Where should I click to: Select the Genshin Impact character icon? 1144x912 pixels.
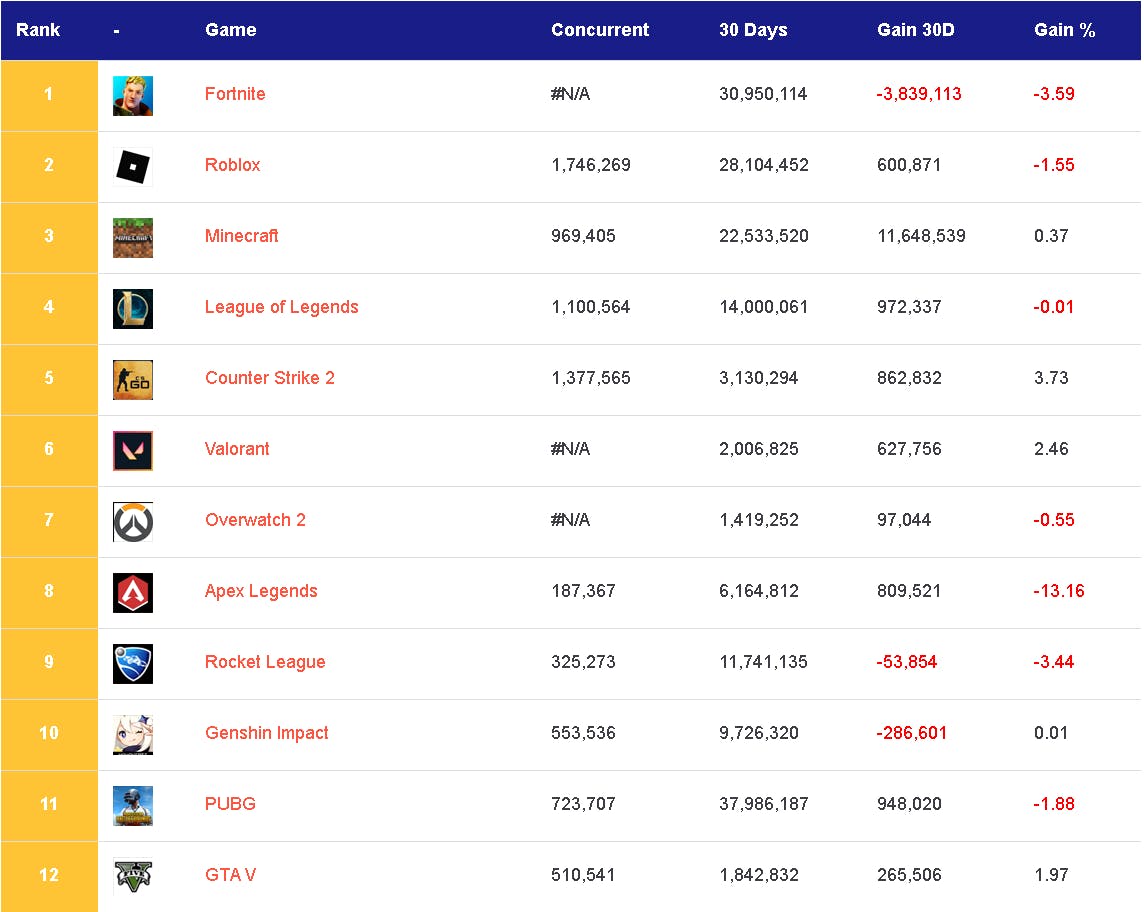pos(133,735)
